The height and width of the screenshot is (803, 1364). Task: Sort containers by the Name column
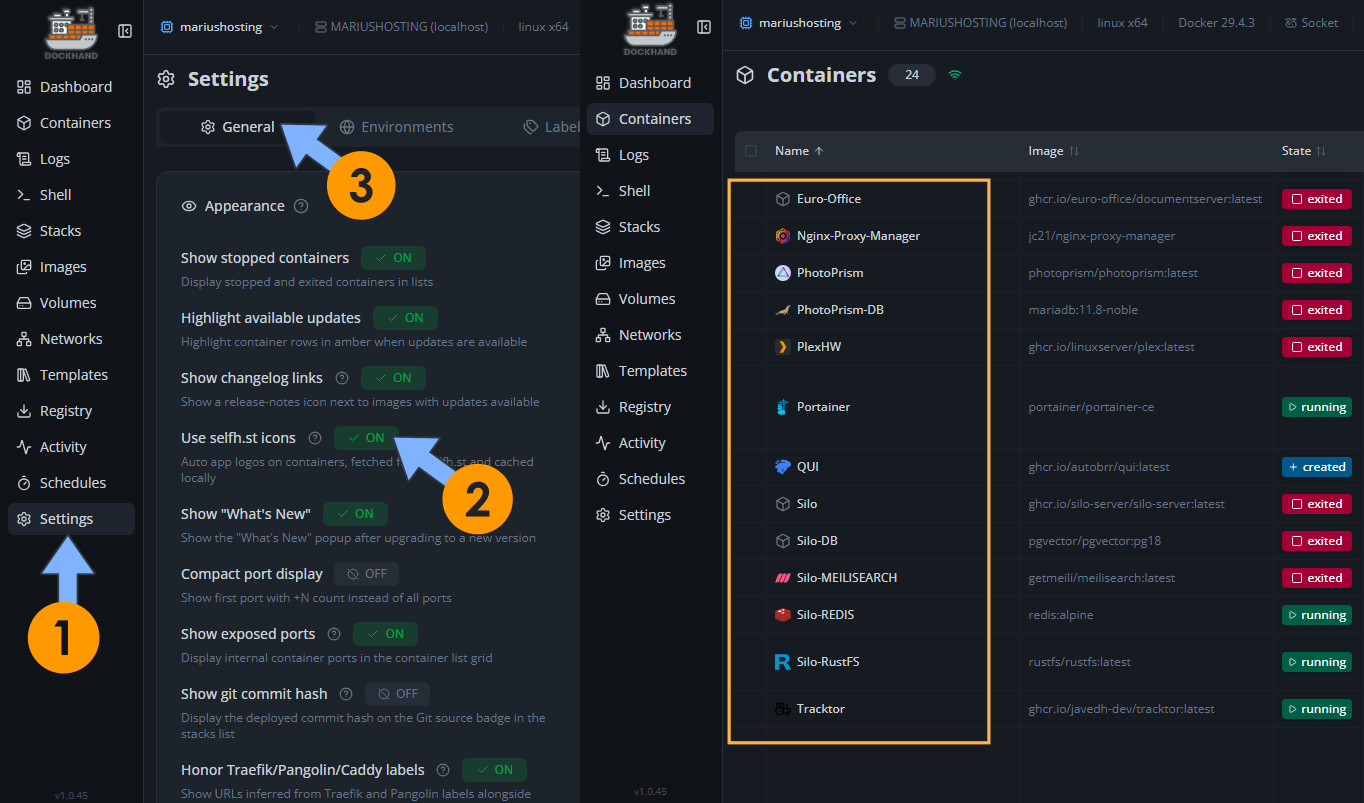tap(799, 151)
